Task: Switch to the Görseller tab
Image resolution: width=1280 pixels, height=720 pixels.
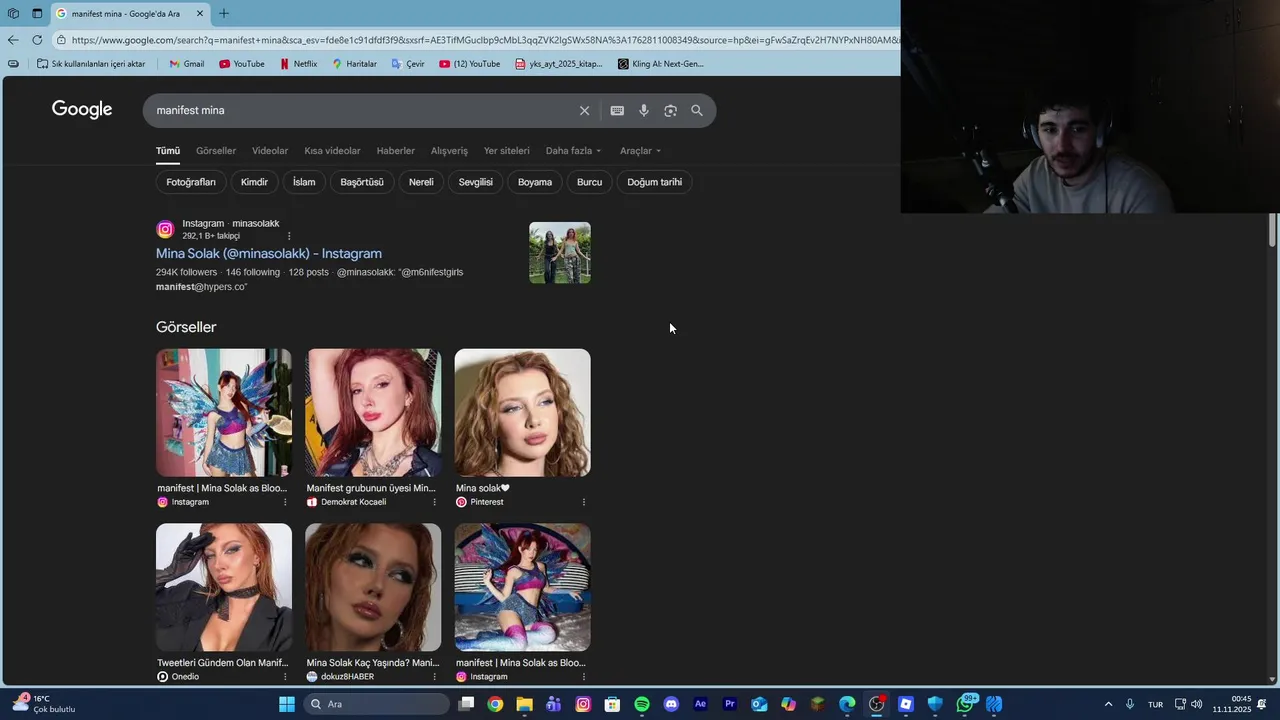Action: click(x=216, y=151)
